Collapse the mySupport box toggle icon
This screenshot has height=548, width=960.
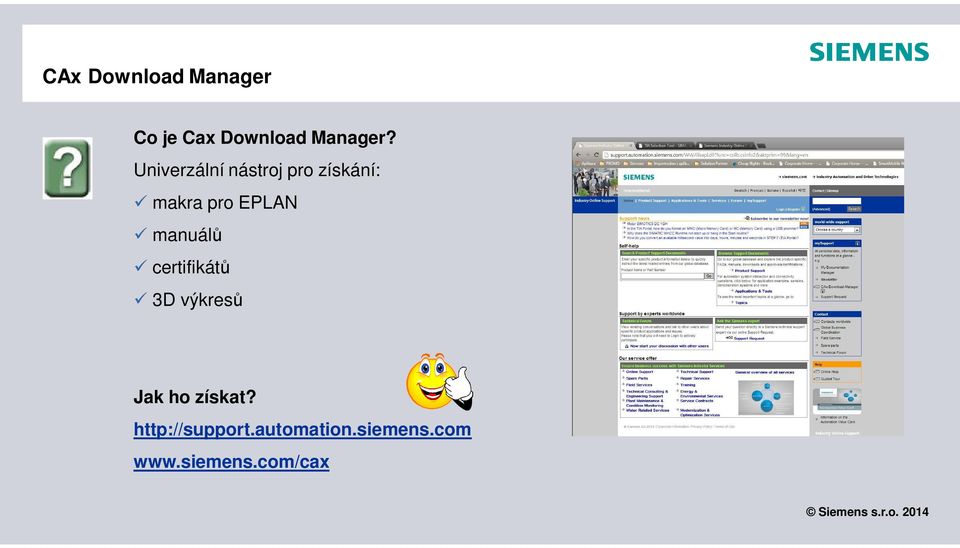point(858,244)
